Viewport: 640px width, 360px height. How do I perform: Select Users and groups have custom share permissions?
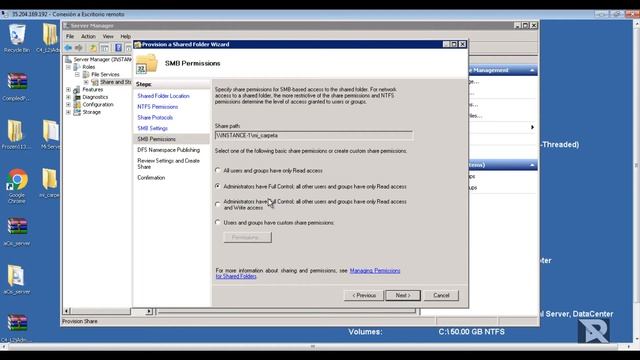click(x=218, y=222)
